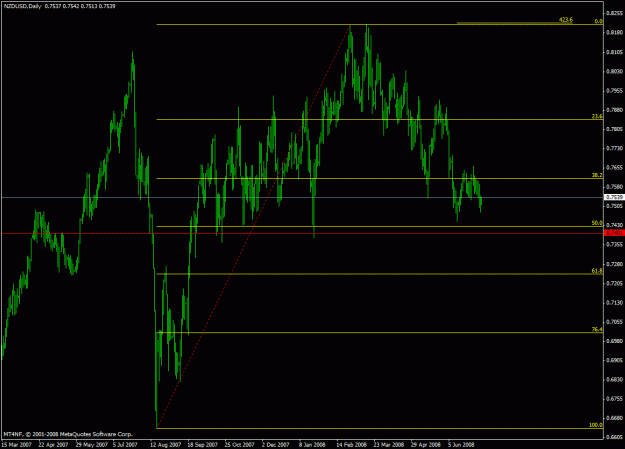Click the 23.6 Fibonacci retracement label
This screenshot has height=449, width=625.
(597, 116)
